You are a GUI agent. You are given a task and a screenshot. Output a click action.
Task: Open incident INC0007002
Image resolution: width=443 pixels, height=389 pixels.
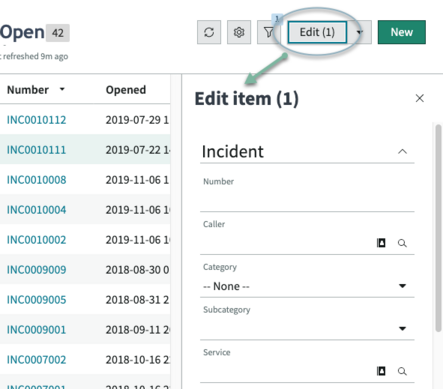[36, 360]
